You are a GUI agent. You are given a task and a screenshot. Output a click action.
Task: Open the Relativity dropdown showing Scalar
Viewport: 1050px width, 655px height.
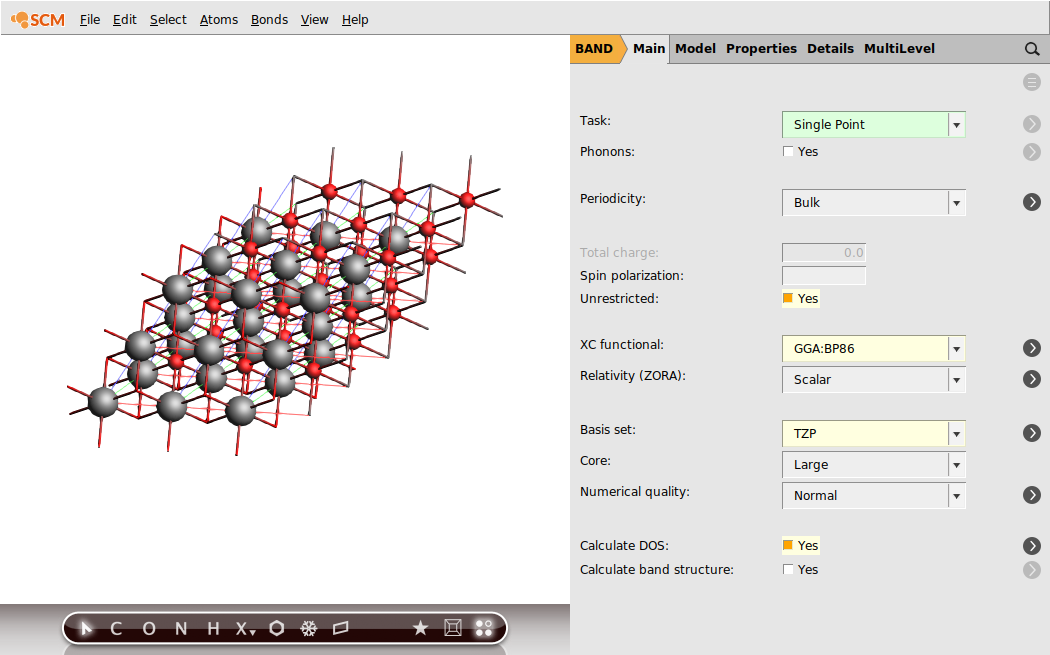coord(873,379)
